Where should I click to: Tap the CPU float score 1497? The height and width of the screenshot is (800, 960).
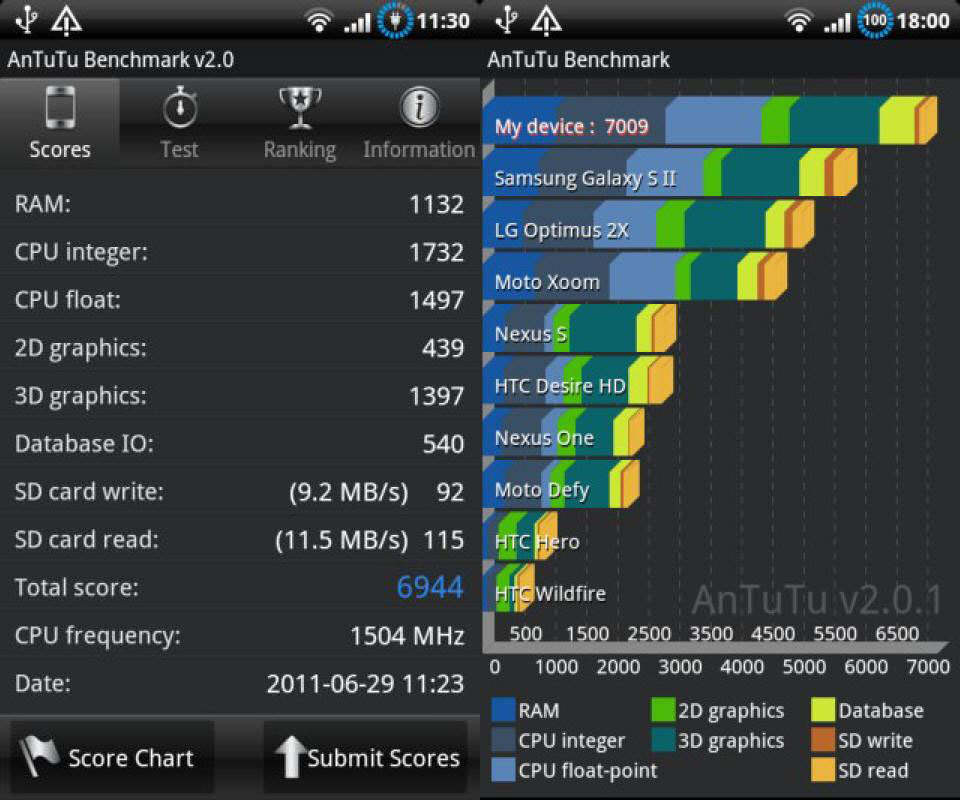click(x=437, y=300)
